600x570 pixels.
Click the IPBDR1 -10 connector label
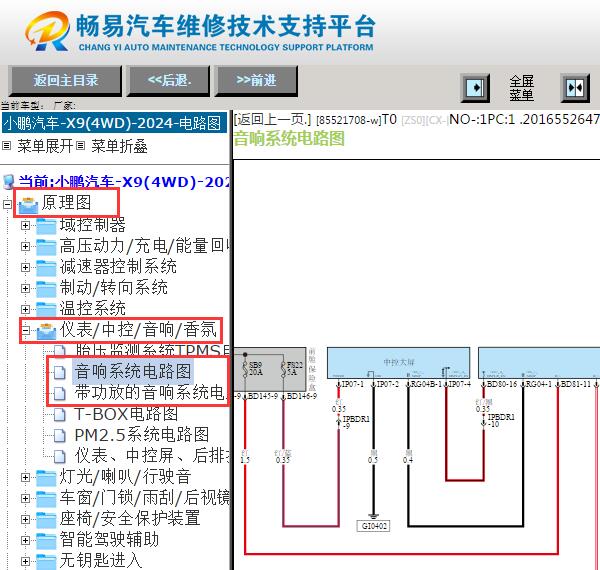pos(500,420)
